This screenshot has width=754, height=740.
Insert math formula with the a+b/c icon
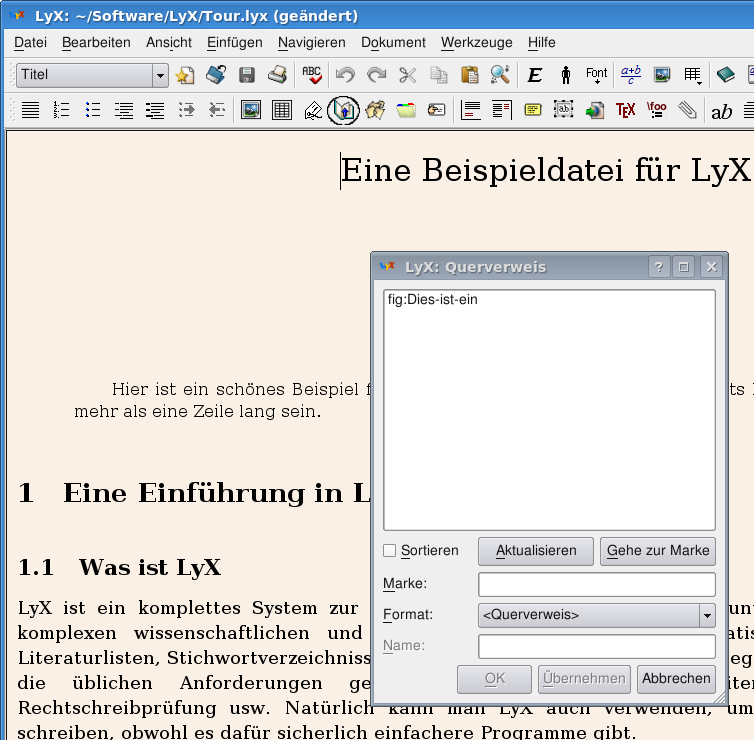point(630,75)
